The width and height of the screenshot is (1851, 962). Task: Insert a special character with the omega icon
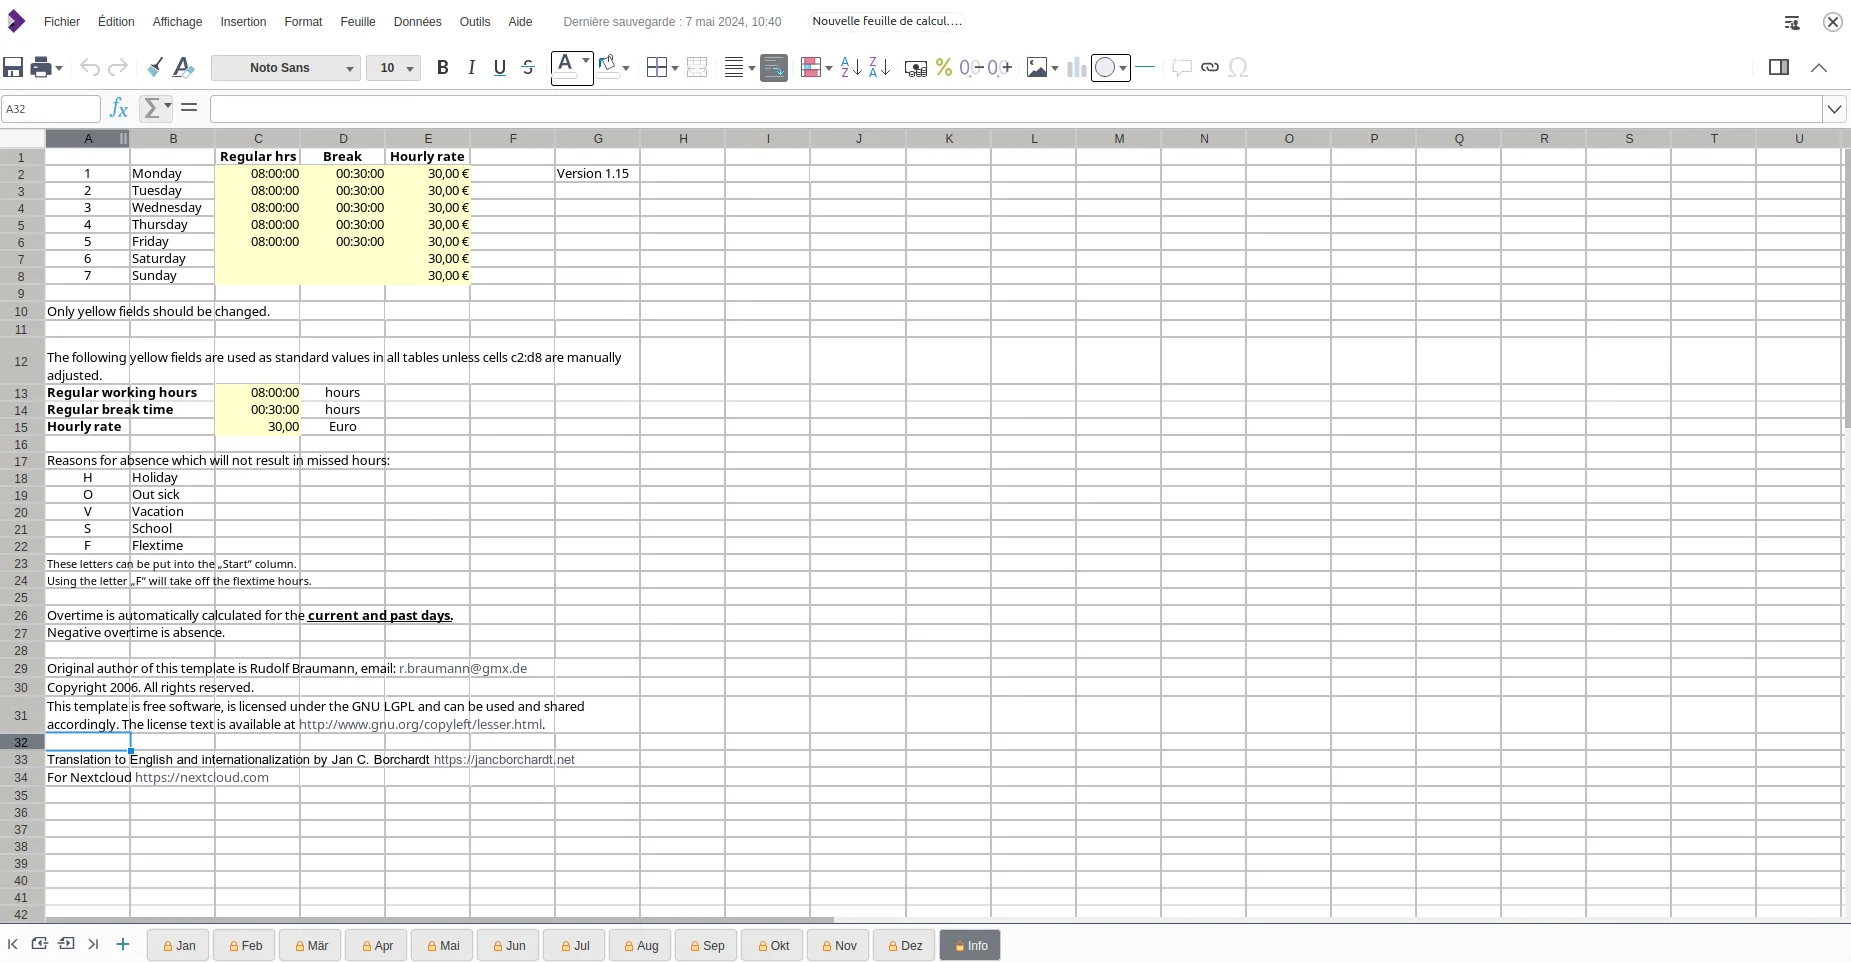1238,68
